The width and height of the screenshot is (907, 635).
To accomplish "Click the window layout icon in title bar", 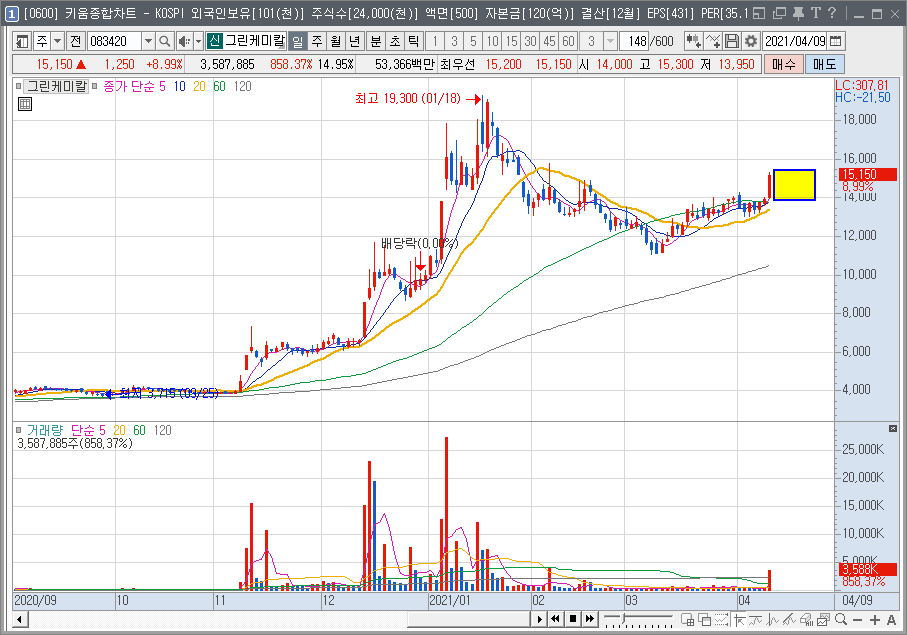I will pos(759,13).
